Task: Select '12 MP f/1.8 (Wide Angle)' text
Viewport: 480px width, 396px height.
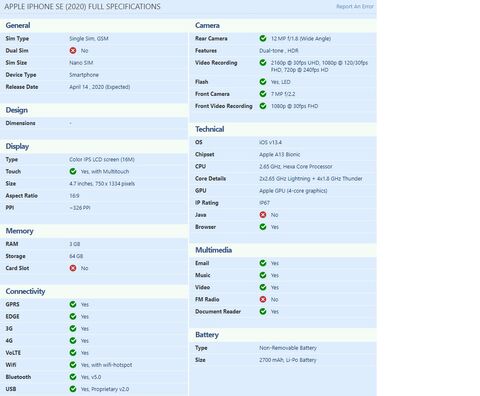Action: 301,38
